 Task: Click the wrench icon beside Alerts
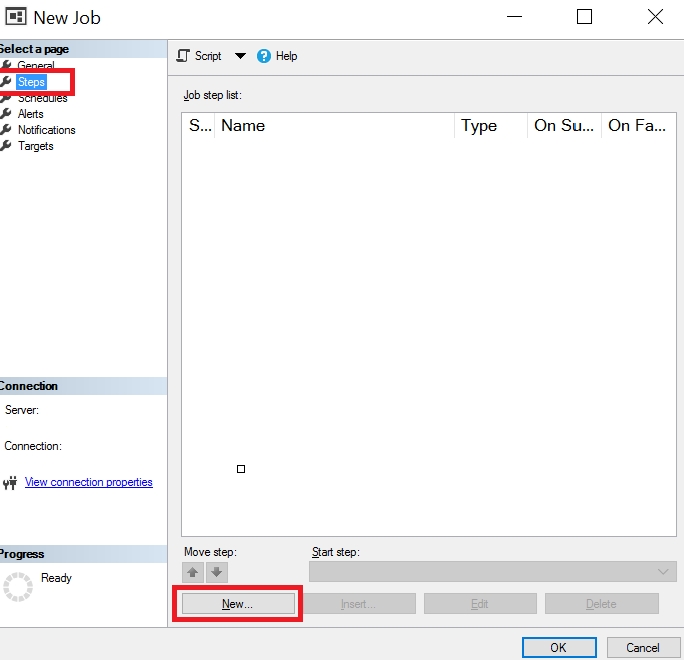[x=6, y=114]
